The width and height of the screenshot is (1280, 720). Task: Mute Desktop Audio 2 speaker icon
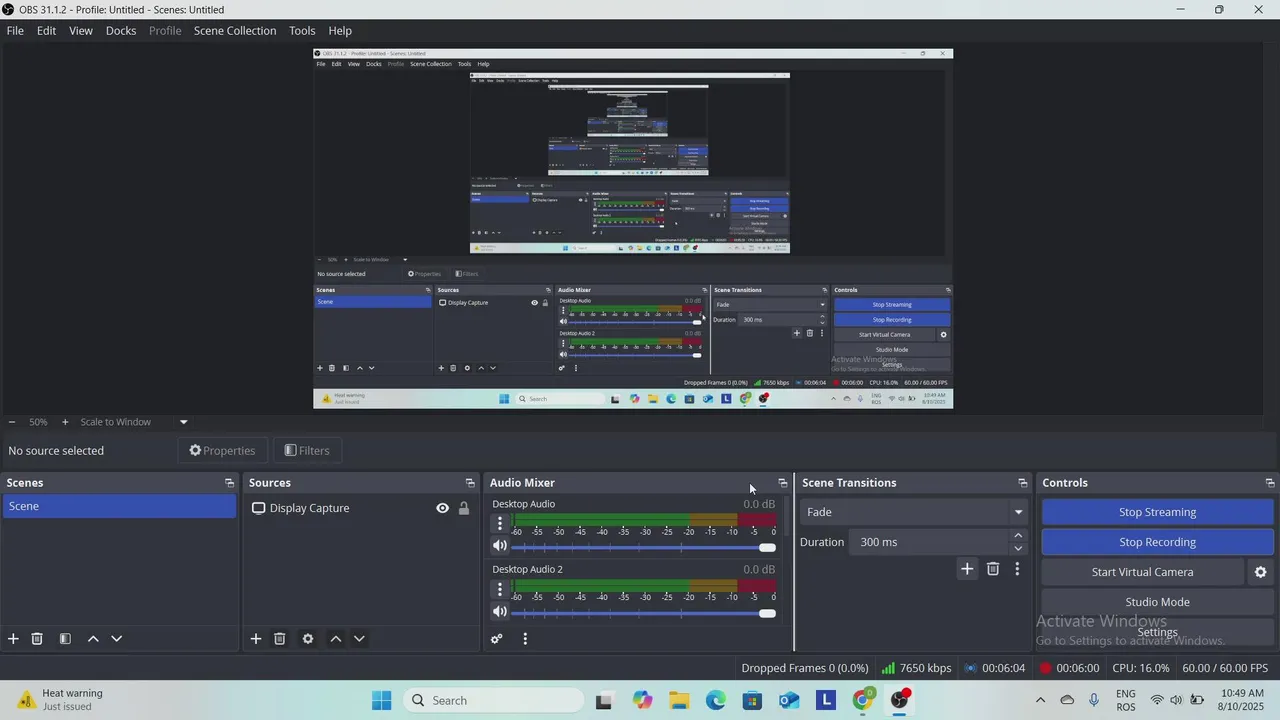[x=500, y=612]
